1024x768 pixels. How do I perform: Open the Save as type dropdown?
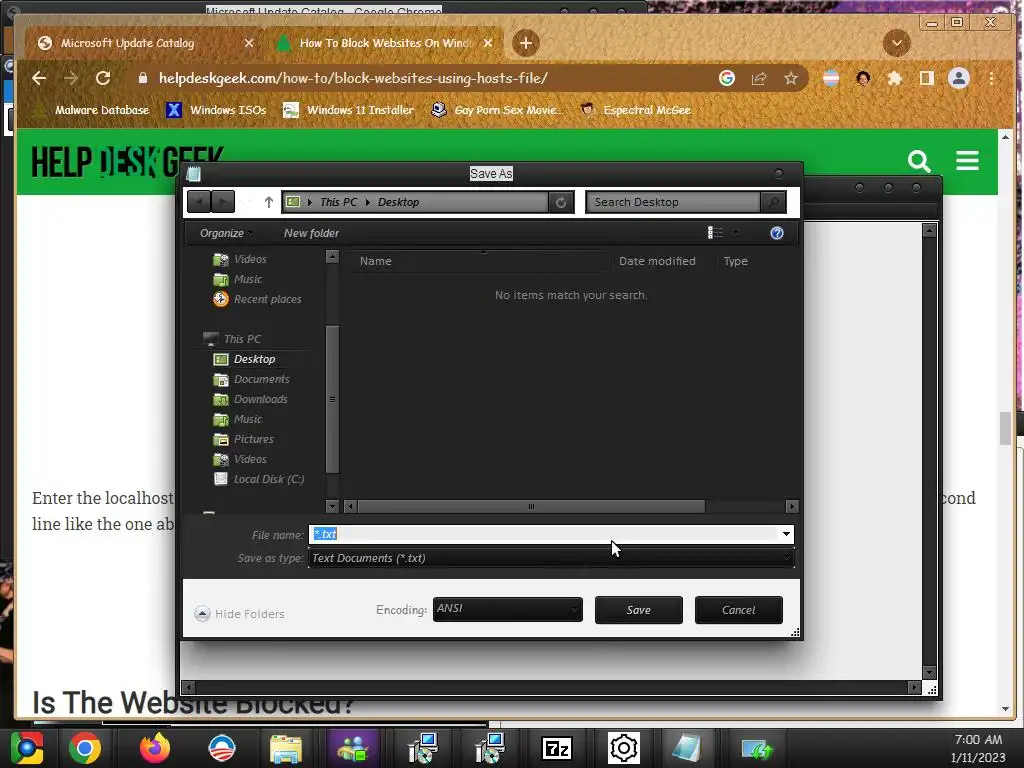(x=551, y=558)
